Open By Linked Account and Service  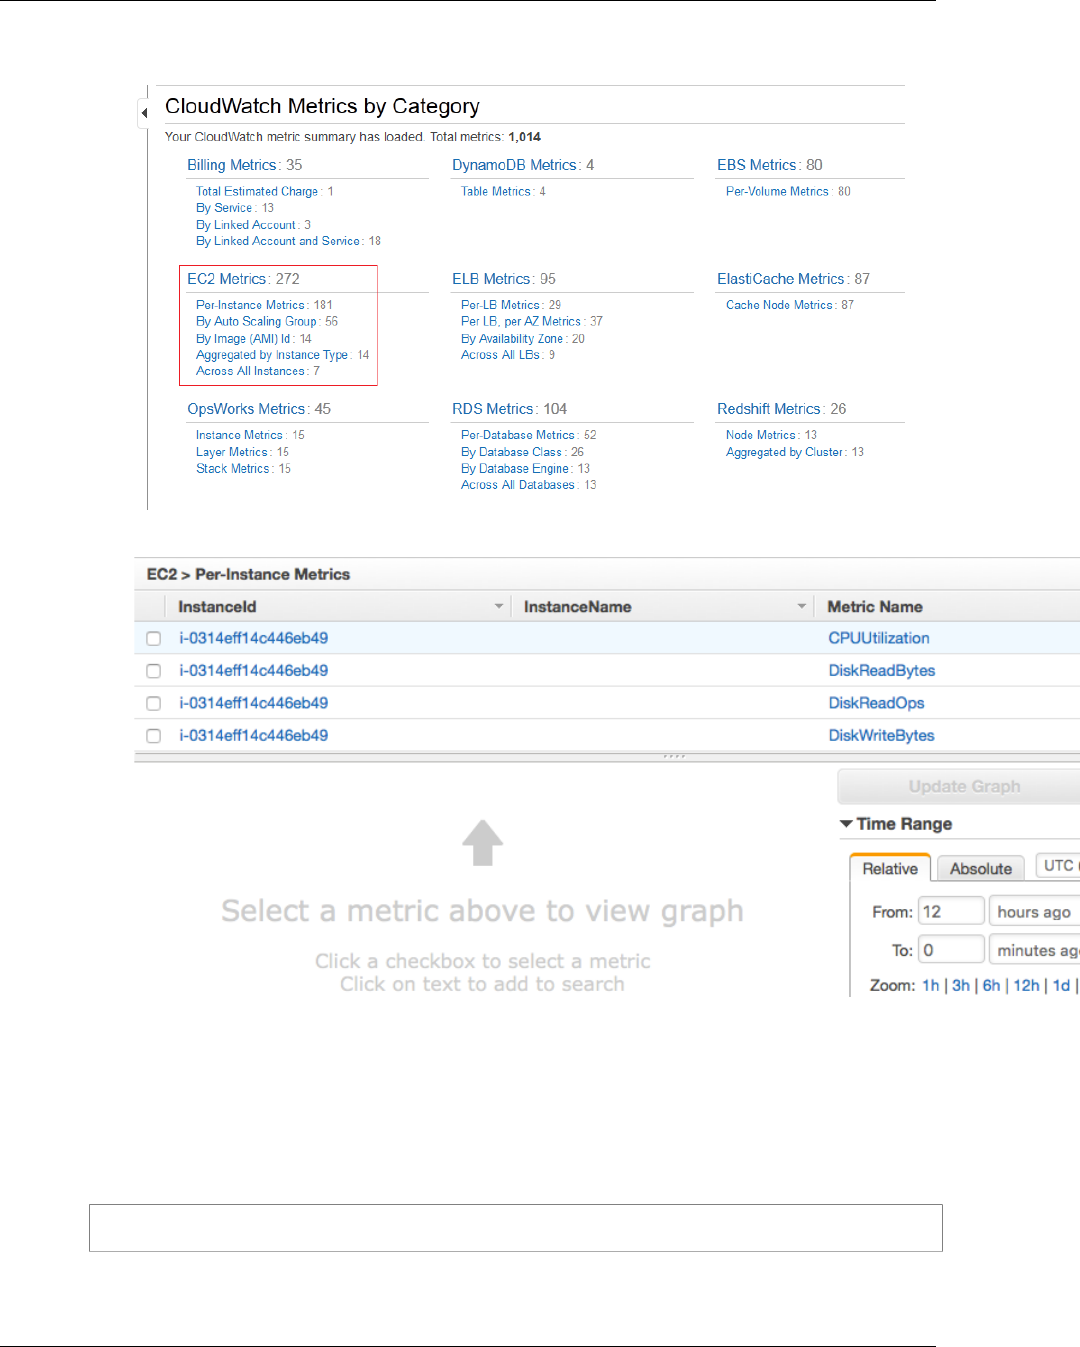tap(278, 241)
